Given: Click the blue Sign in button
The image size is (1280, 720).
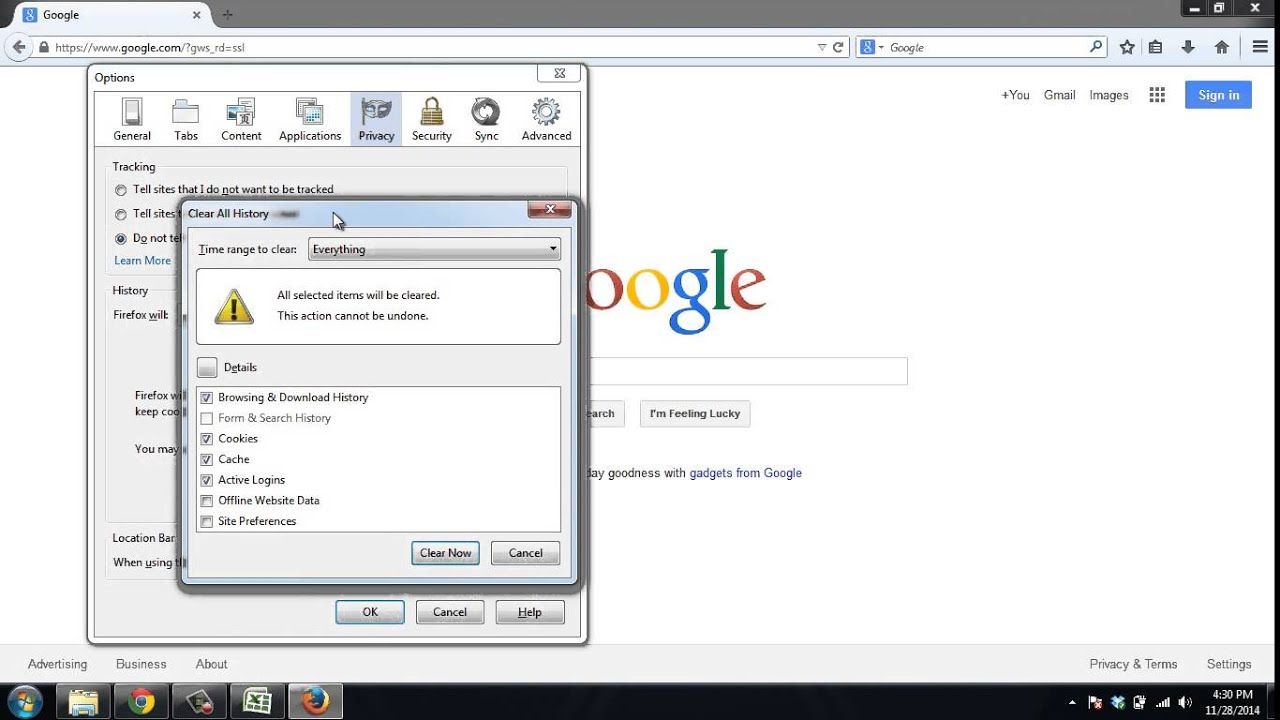Looking at the screenshot, I should (x=1218, y=95).
